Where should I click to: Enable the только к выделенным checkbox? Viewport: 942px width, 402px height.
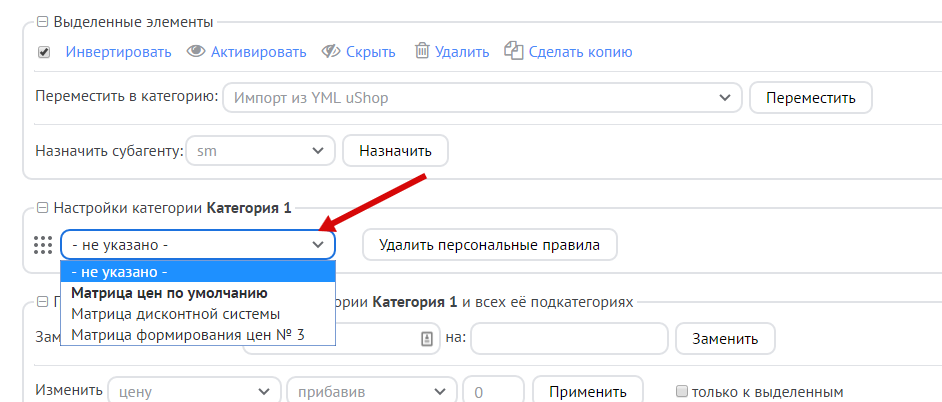[683, 391]
